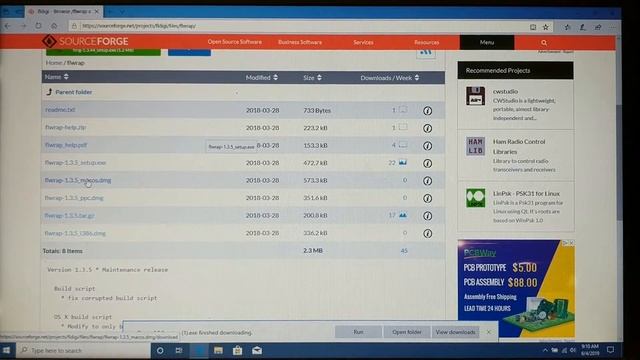Image resolution: width=640 pixels, height=360 pixels.
Task: Close the PCBWay advertisement
Action: click(x=572, y=243)
